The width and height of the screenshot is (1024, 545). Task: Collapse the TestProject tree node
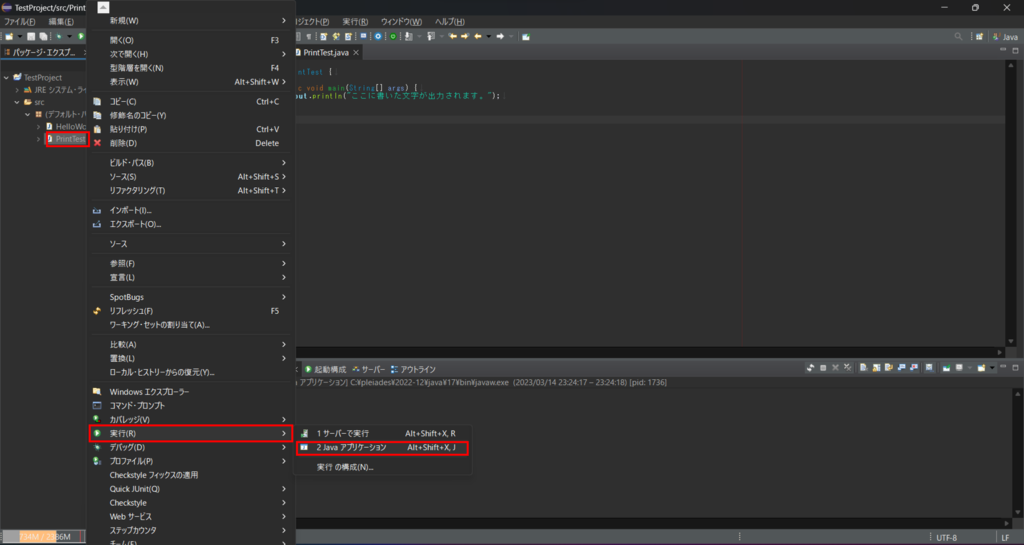[7, 77]
